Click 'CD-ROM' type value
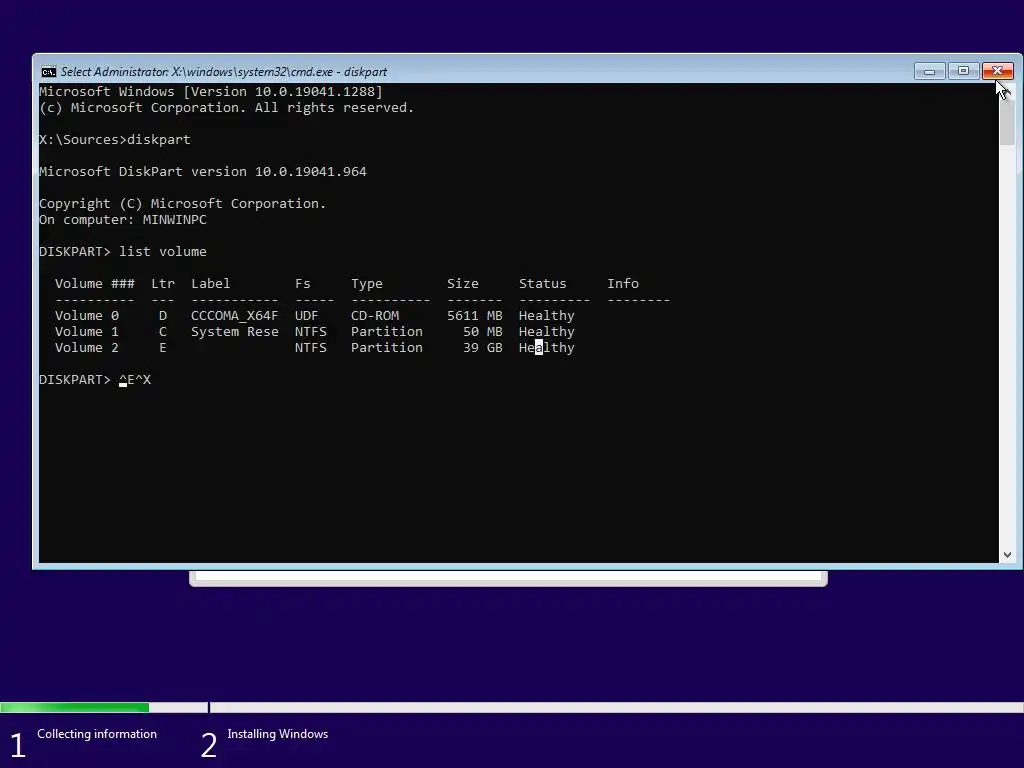The width and height of the screenshot is (1024, 768). [x=374, y=315]
